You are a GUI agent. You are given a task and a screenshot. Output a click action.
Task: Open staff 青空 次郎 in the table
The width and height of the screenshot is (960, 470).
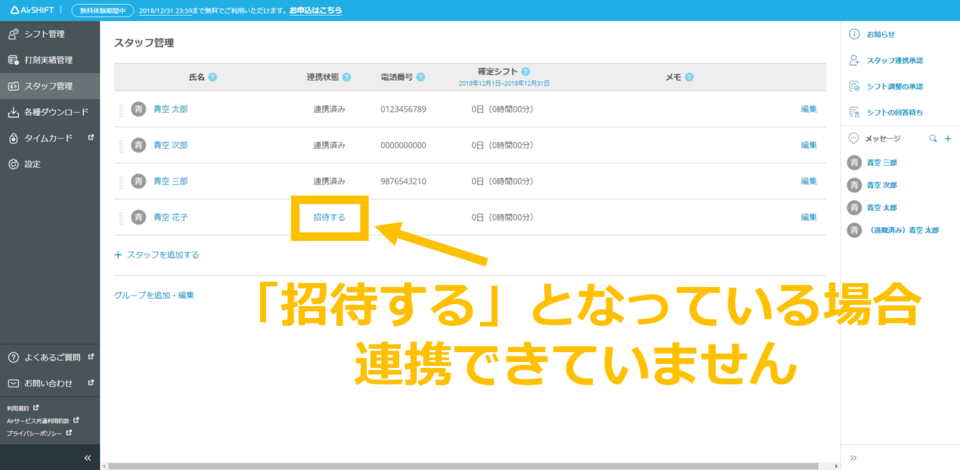tap(171, 145)
